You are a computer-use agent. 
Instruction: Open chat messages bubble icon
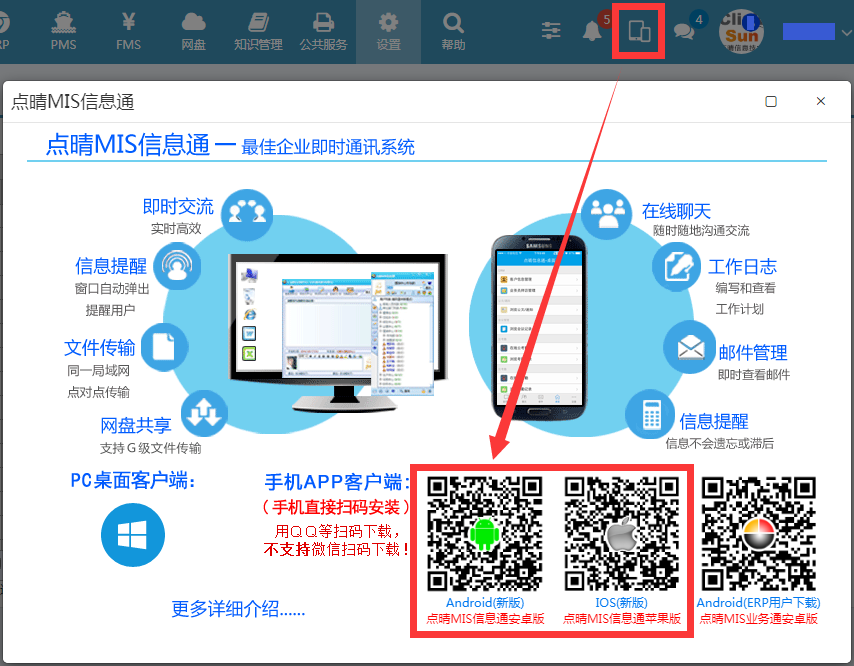(684, 31)
